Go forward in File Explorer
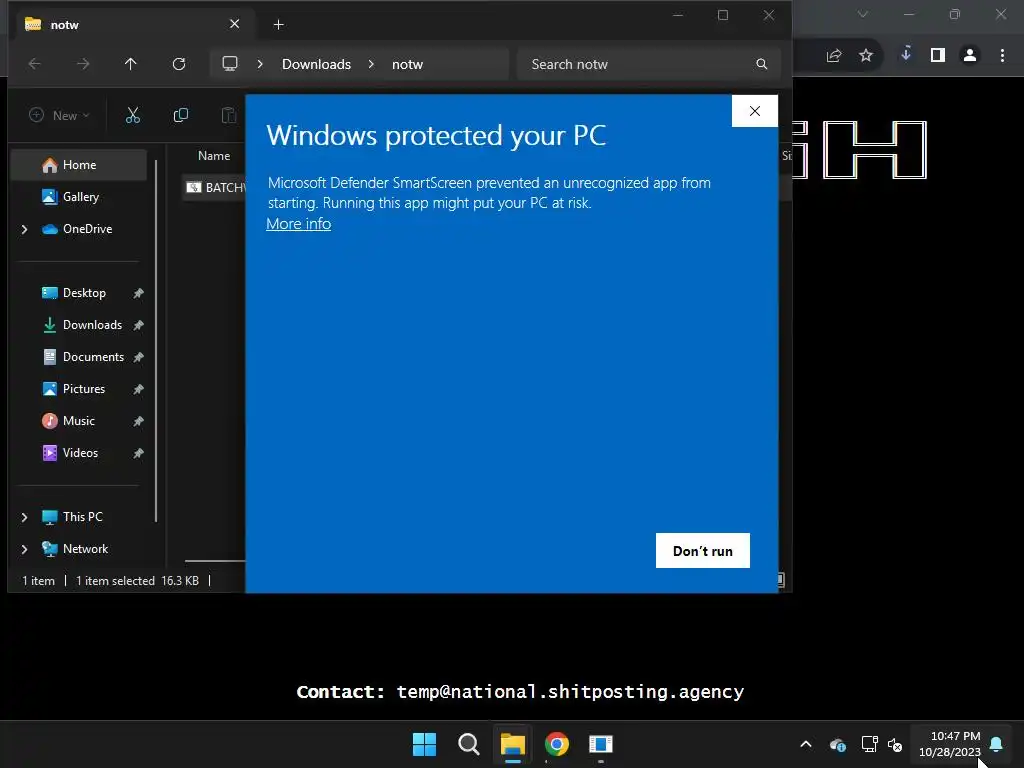The width and height of the screenshot is (1024, 768). (x=83, y=64)
